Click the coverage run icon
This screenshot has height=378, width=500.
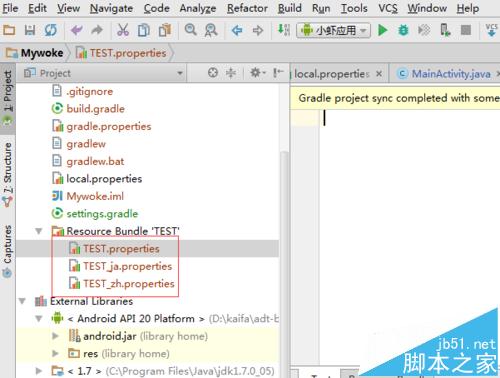[x=424, y=30]
